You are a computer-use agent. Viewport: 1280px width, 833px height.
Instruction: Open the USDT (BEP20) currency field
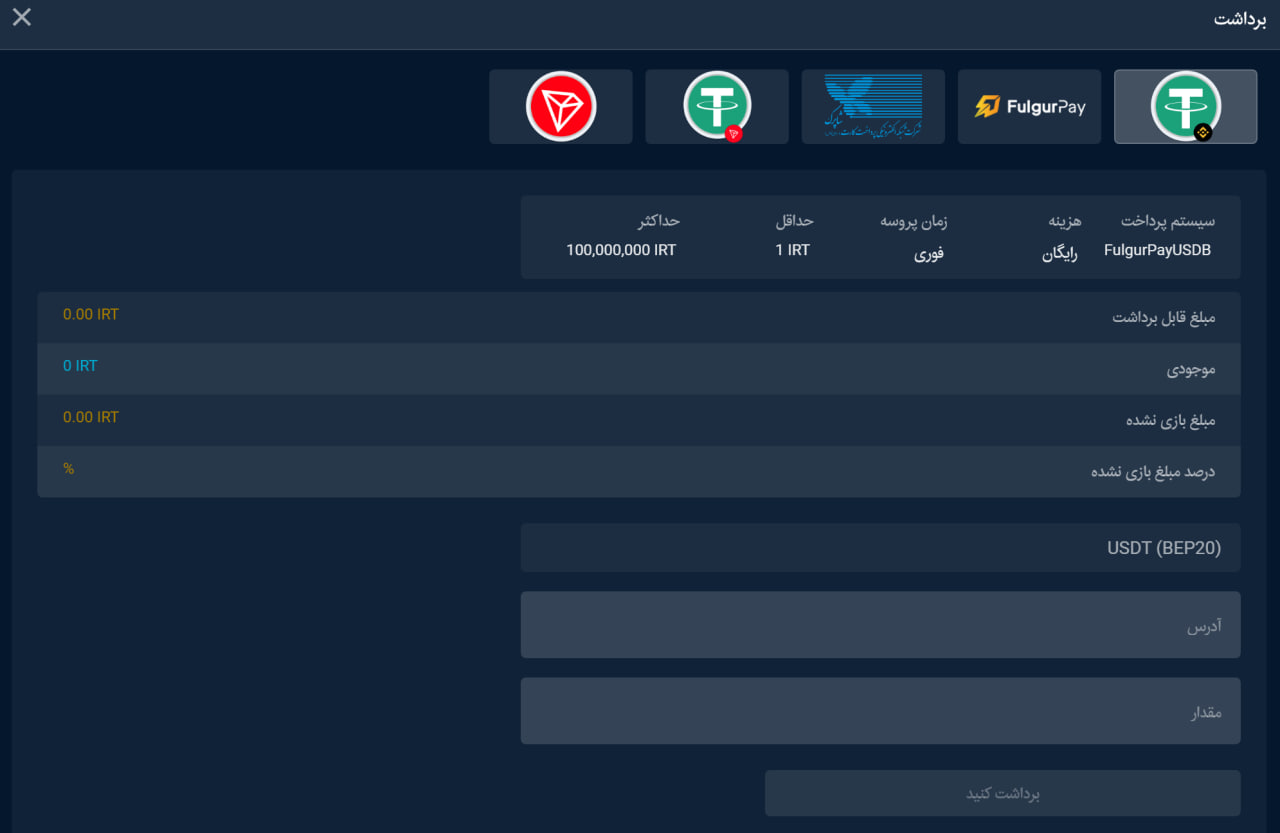(880, 548)
